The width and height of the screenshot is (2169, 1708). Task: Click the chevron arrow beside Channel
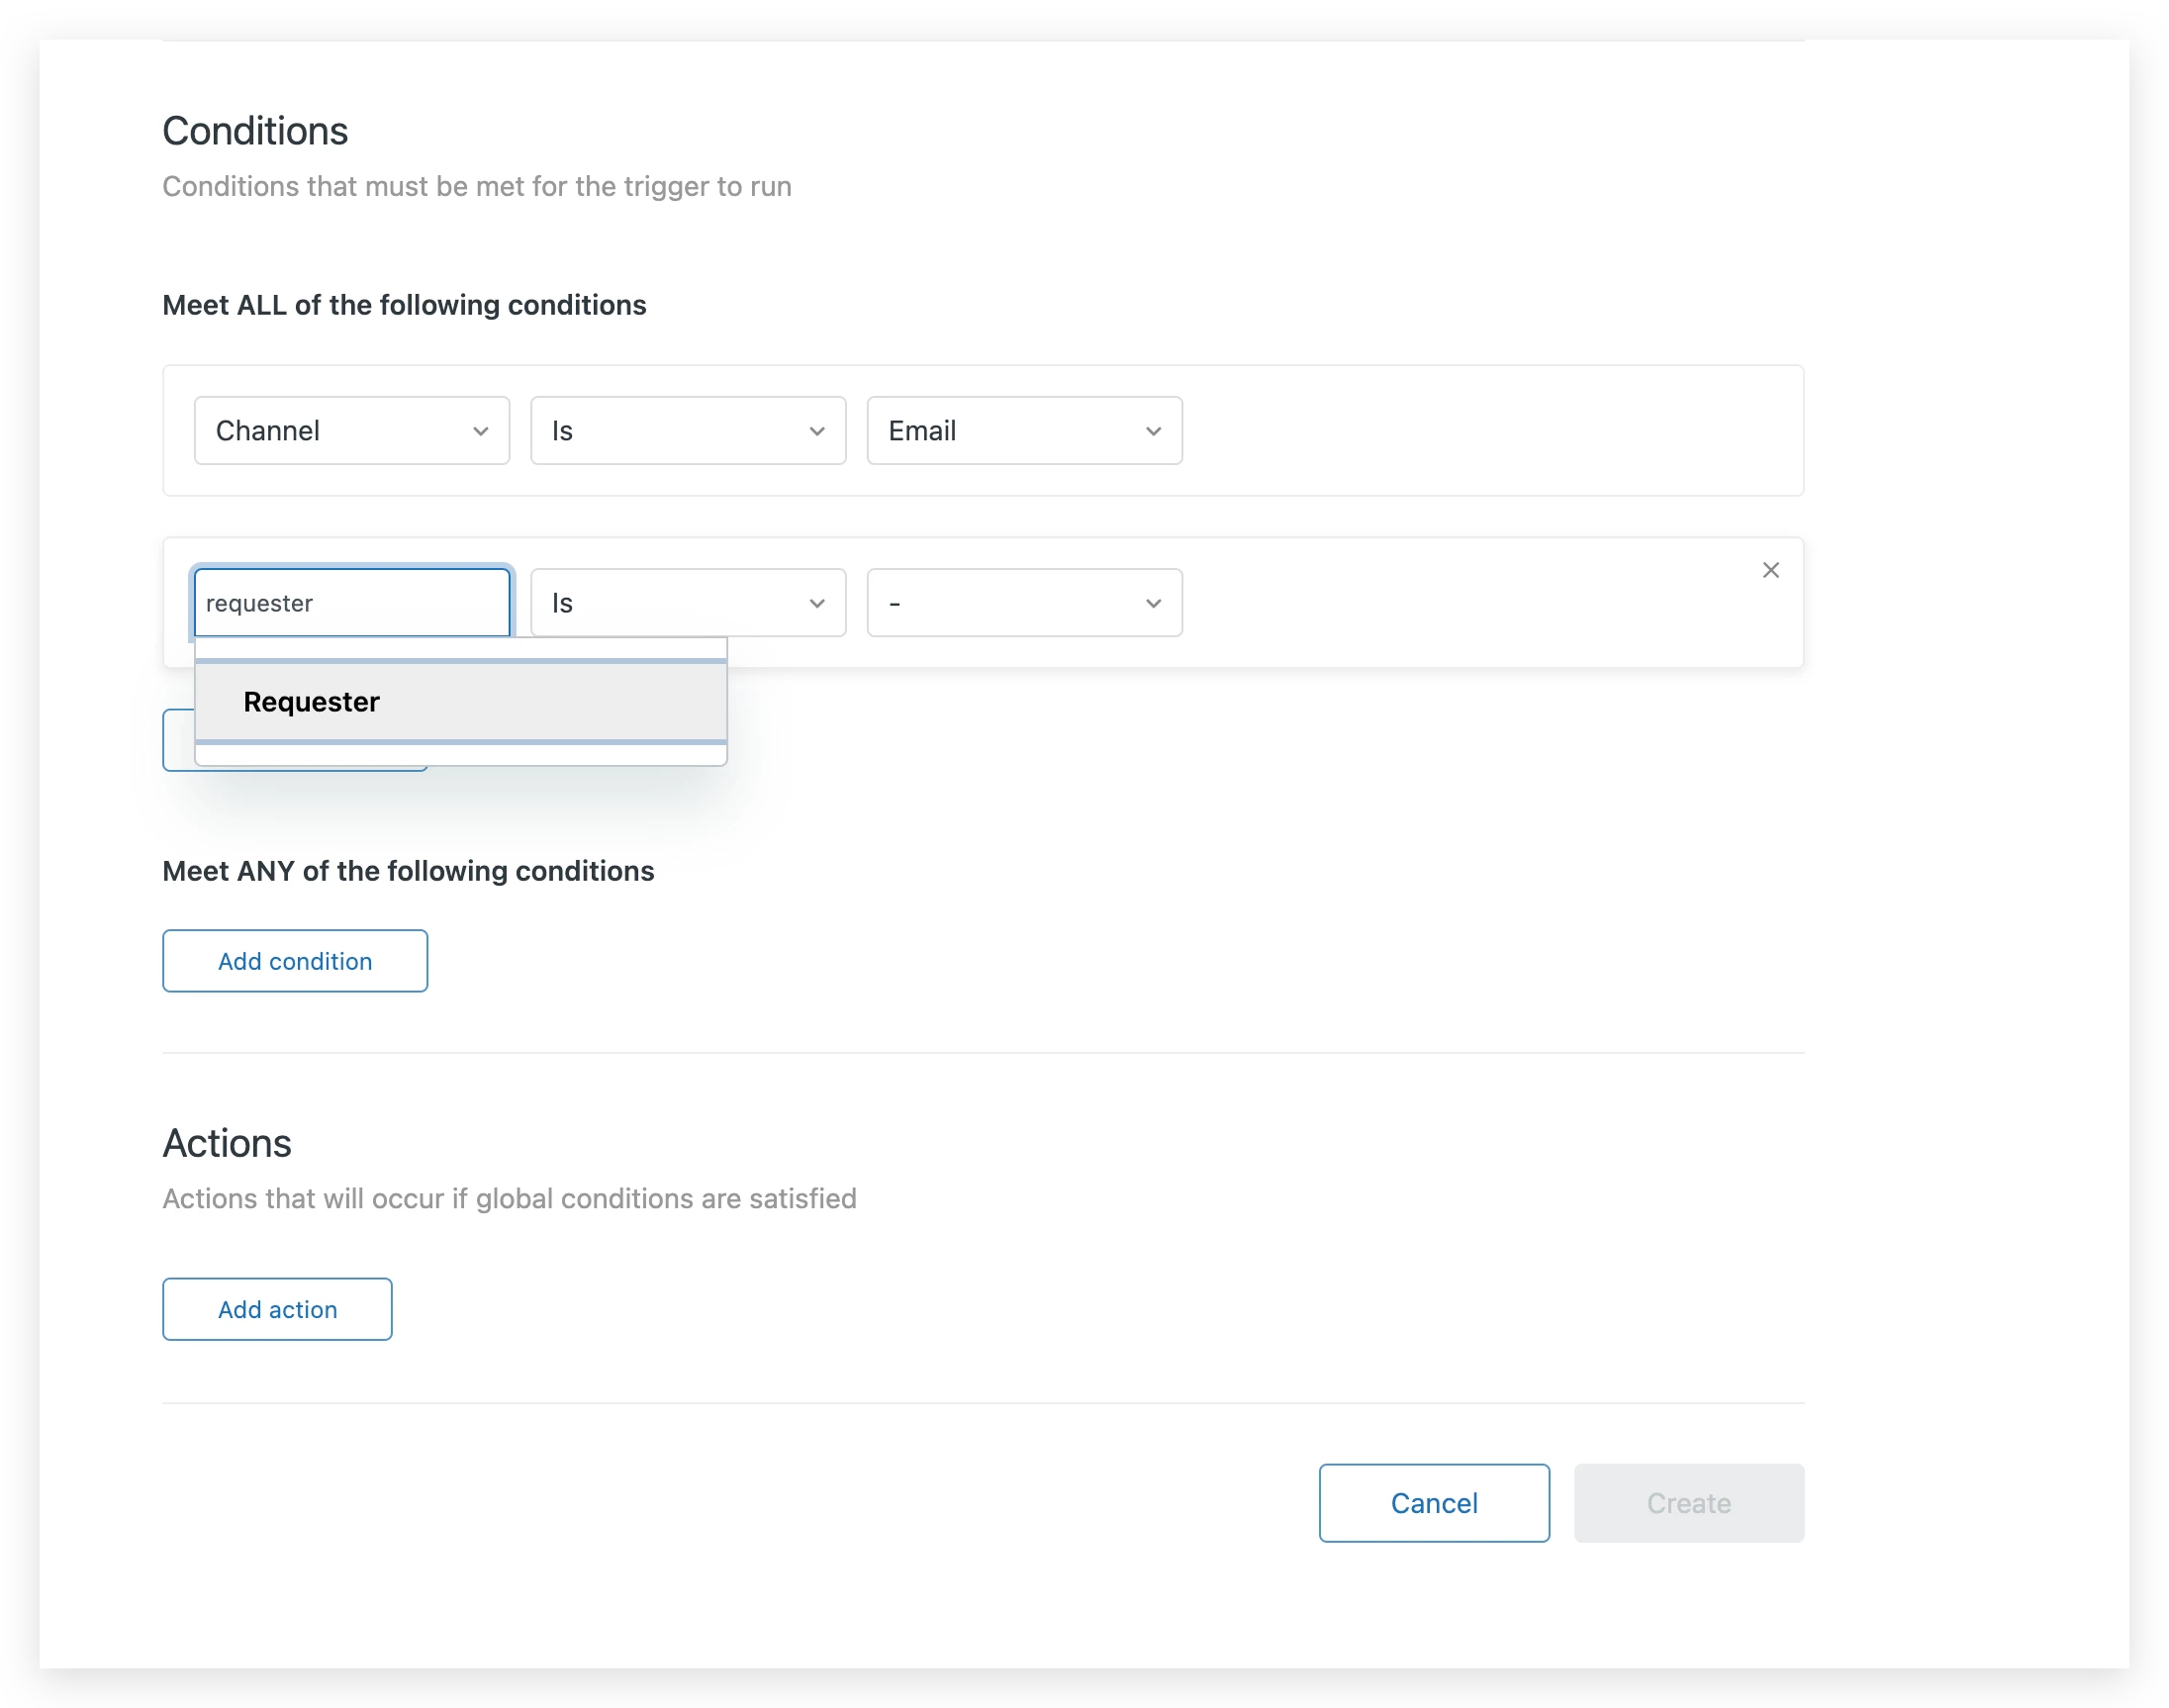coord(481,431)
